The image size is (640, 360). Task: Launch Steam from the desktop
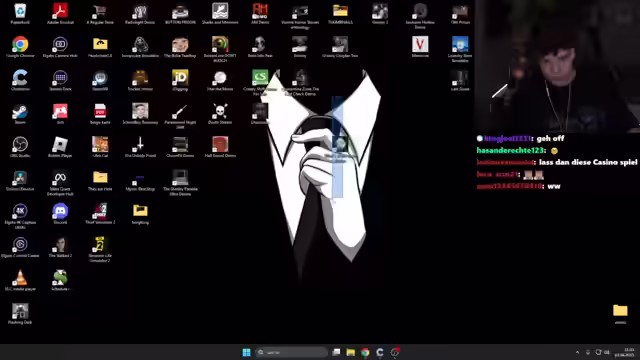[x=20, y=113]
